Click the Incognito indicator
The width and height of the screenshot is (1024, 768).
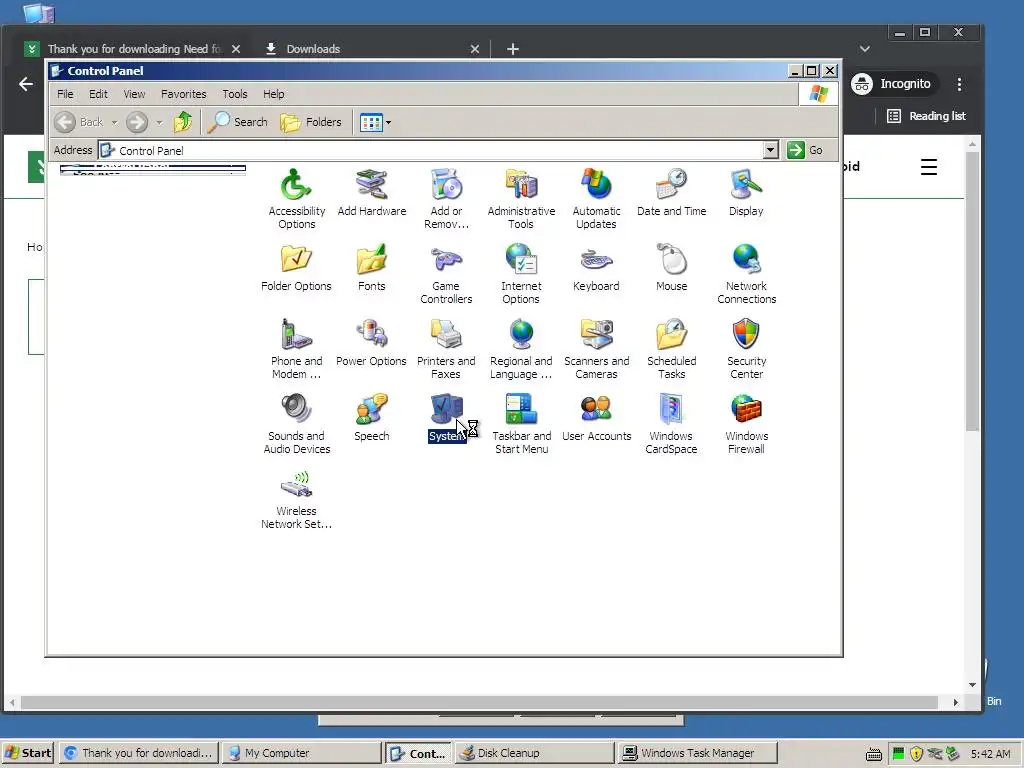click(x=892, y=84)
